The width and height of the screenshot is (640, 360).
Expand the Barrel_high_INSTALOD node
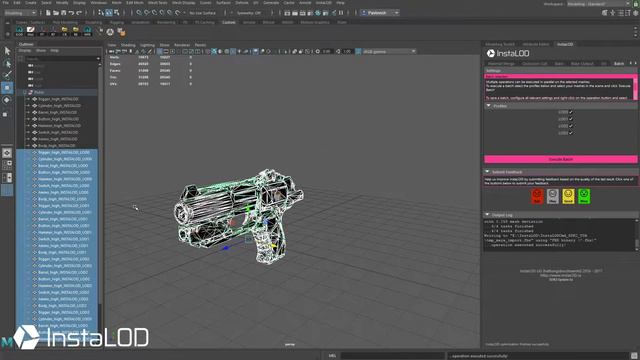click(28, 112)
